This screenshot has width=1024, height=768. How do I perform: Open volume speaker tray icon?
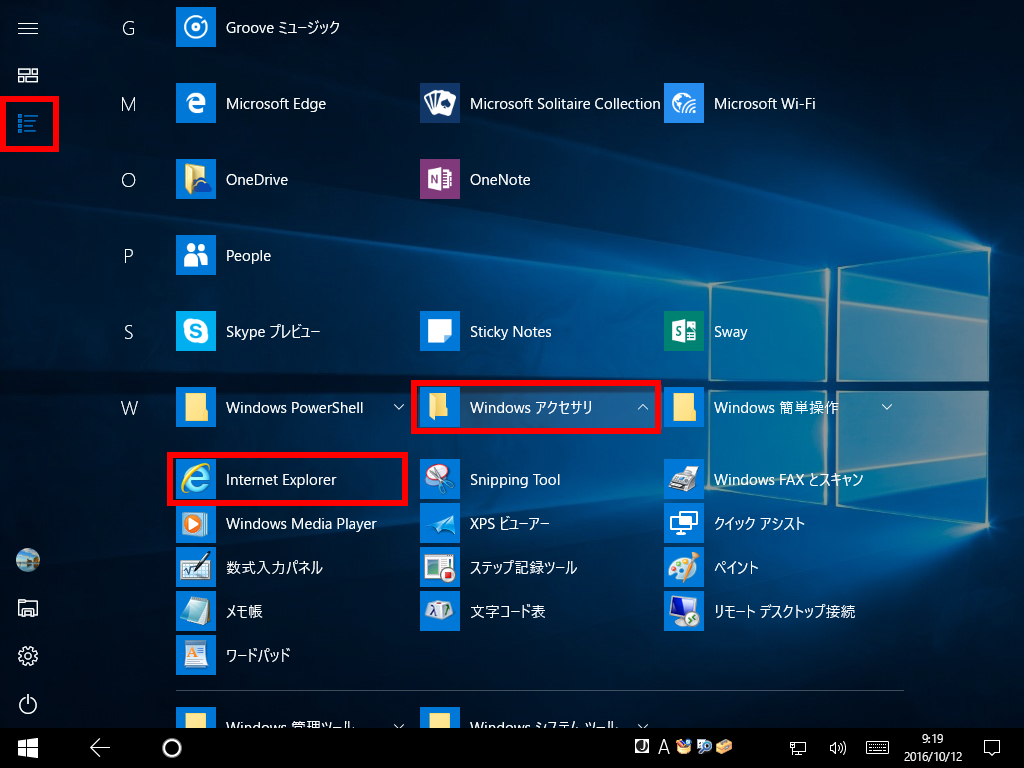(837, 748)
